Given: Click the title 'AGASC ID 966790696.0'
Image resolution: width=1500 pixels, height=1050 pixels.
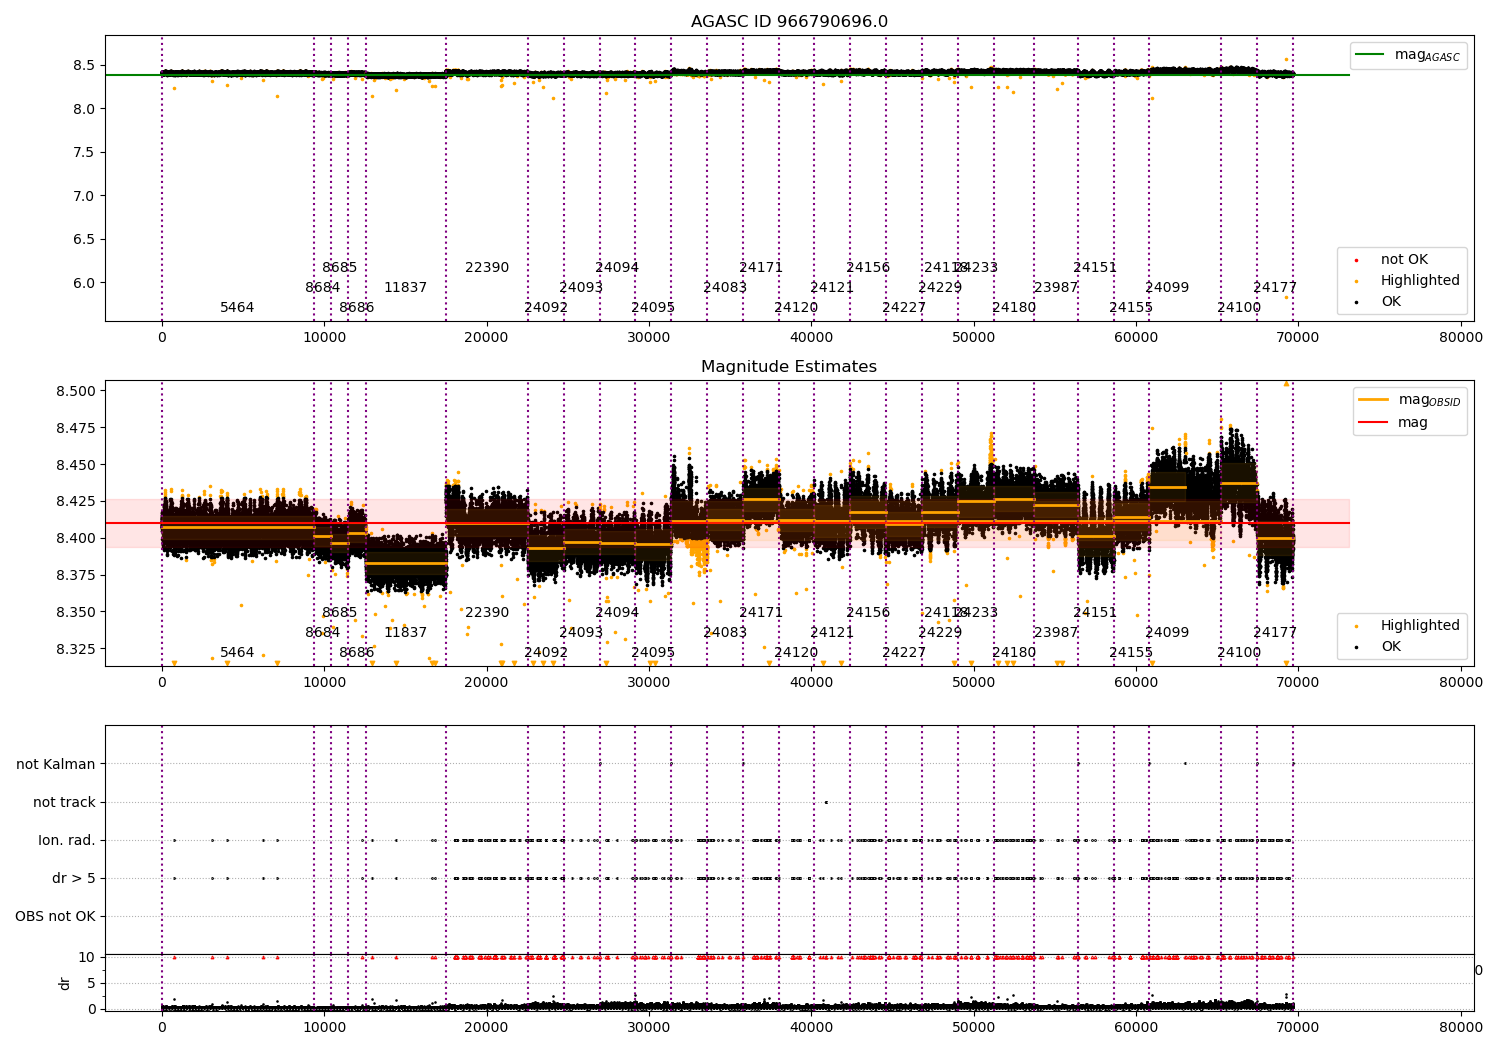Looking at the screenshot, I should pos(789,22).
